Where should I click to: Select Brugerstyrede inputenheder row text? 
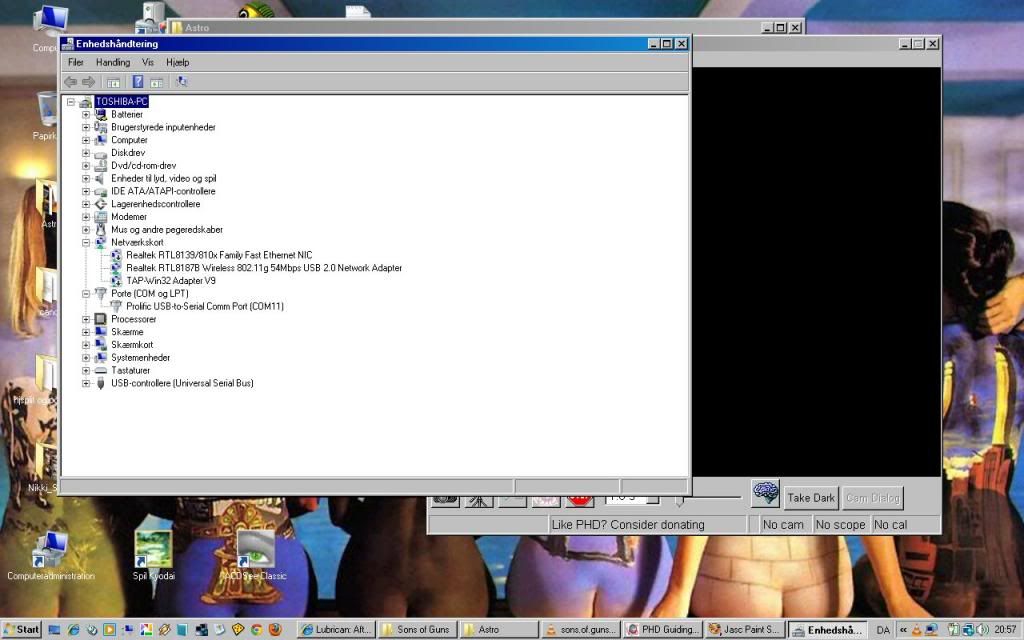[x=163, y=127]
